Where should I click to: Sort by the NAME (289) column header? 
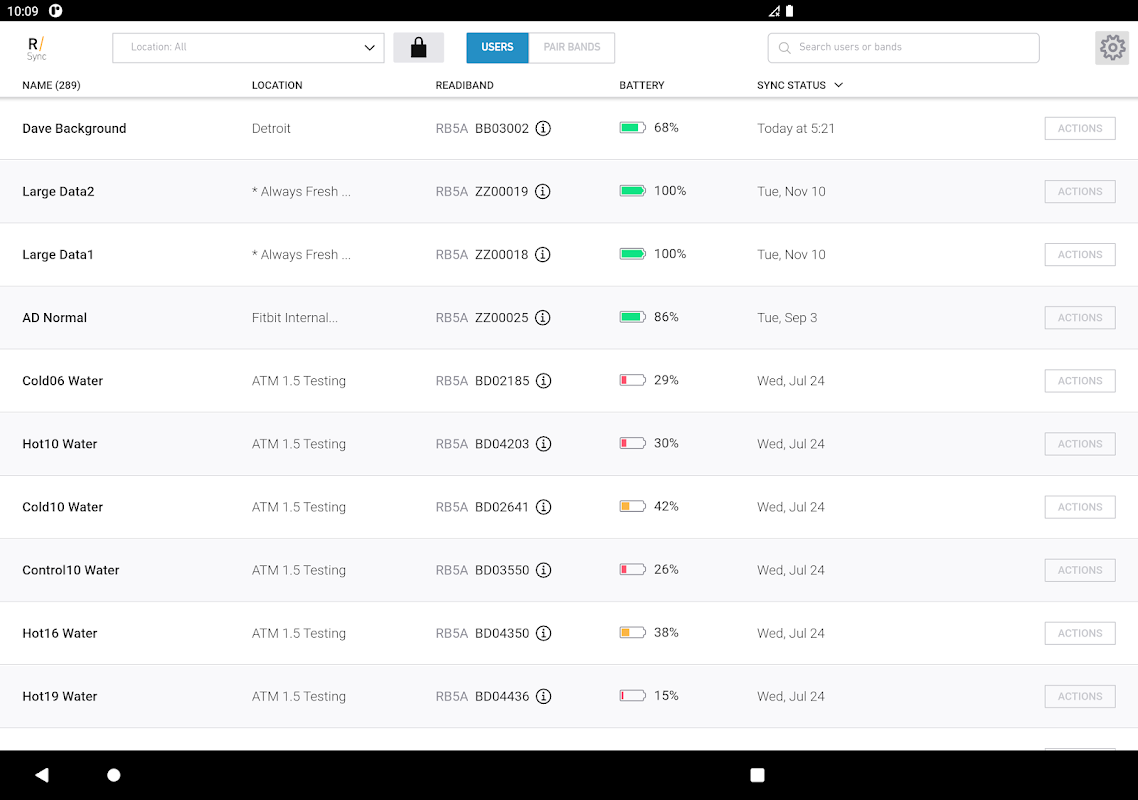click(x=52, y=85)
